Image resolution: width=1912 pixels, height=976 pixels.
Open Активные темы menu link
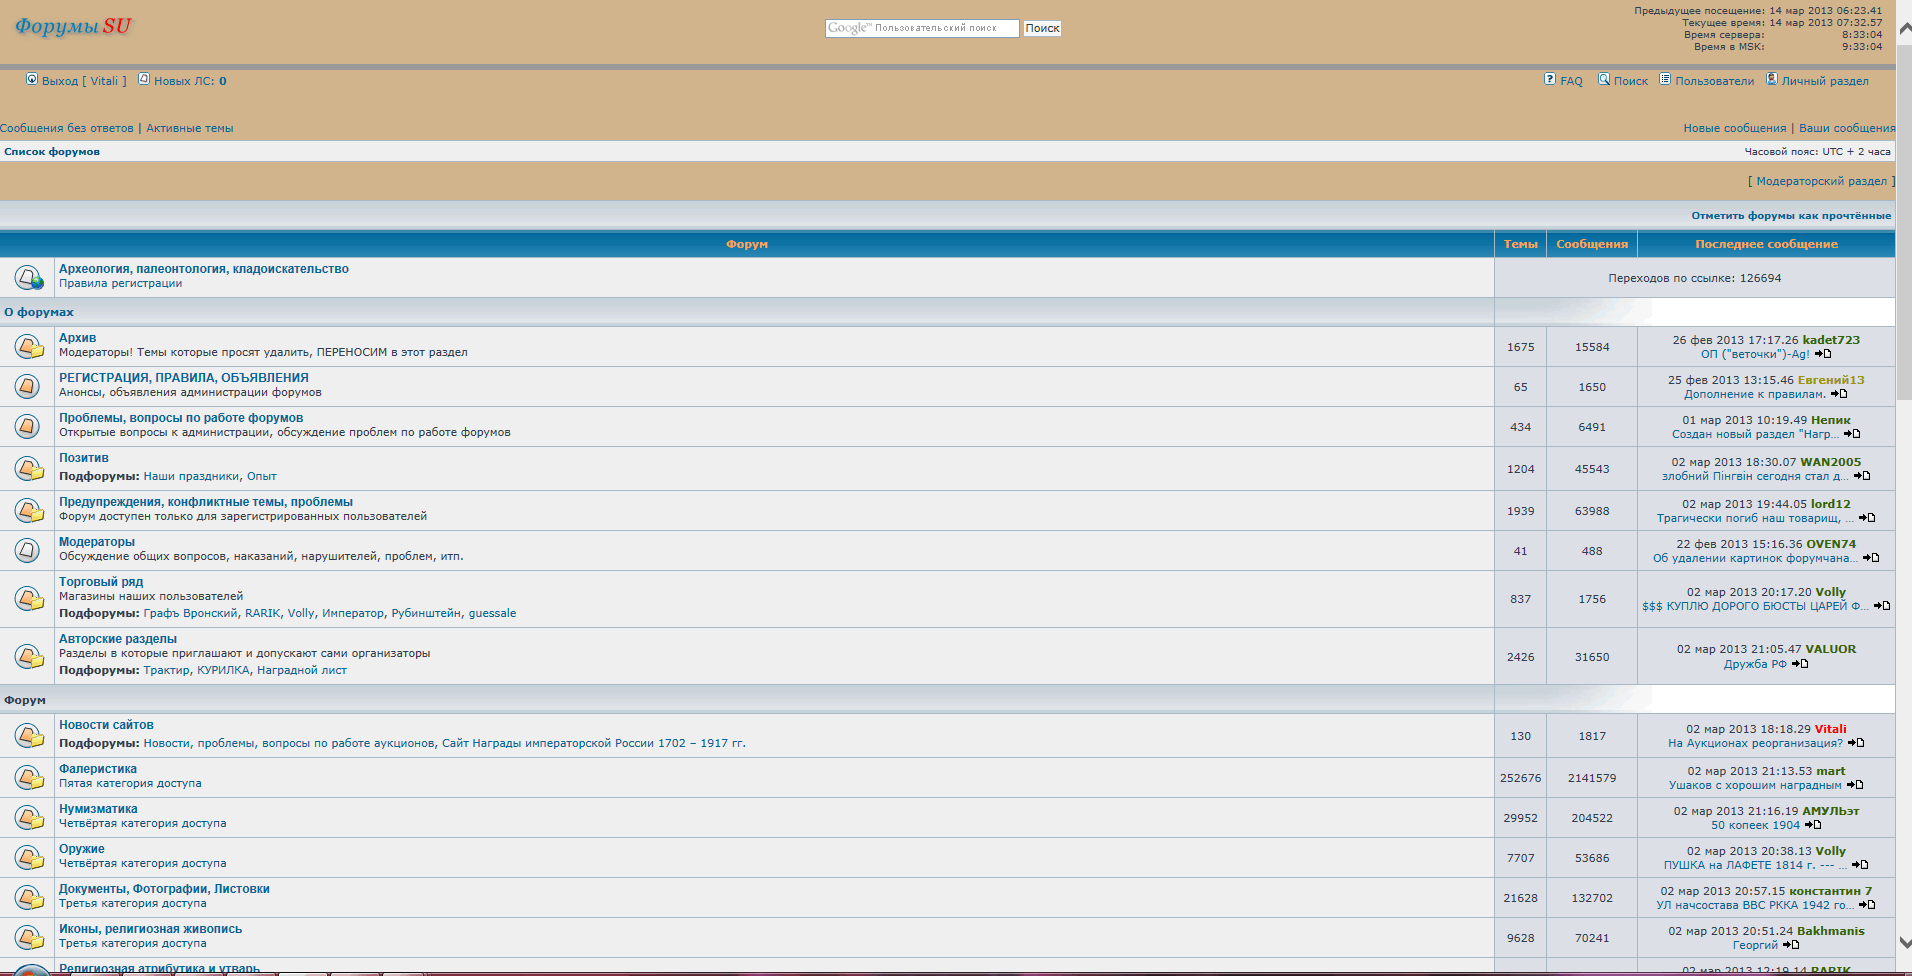(x=190, y=128)
